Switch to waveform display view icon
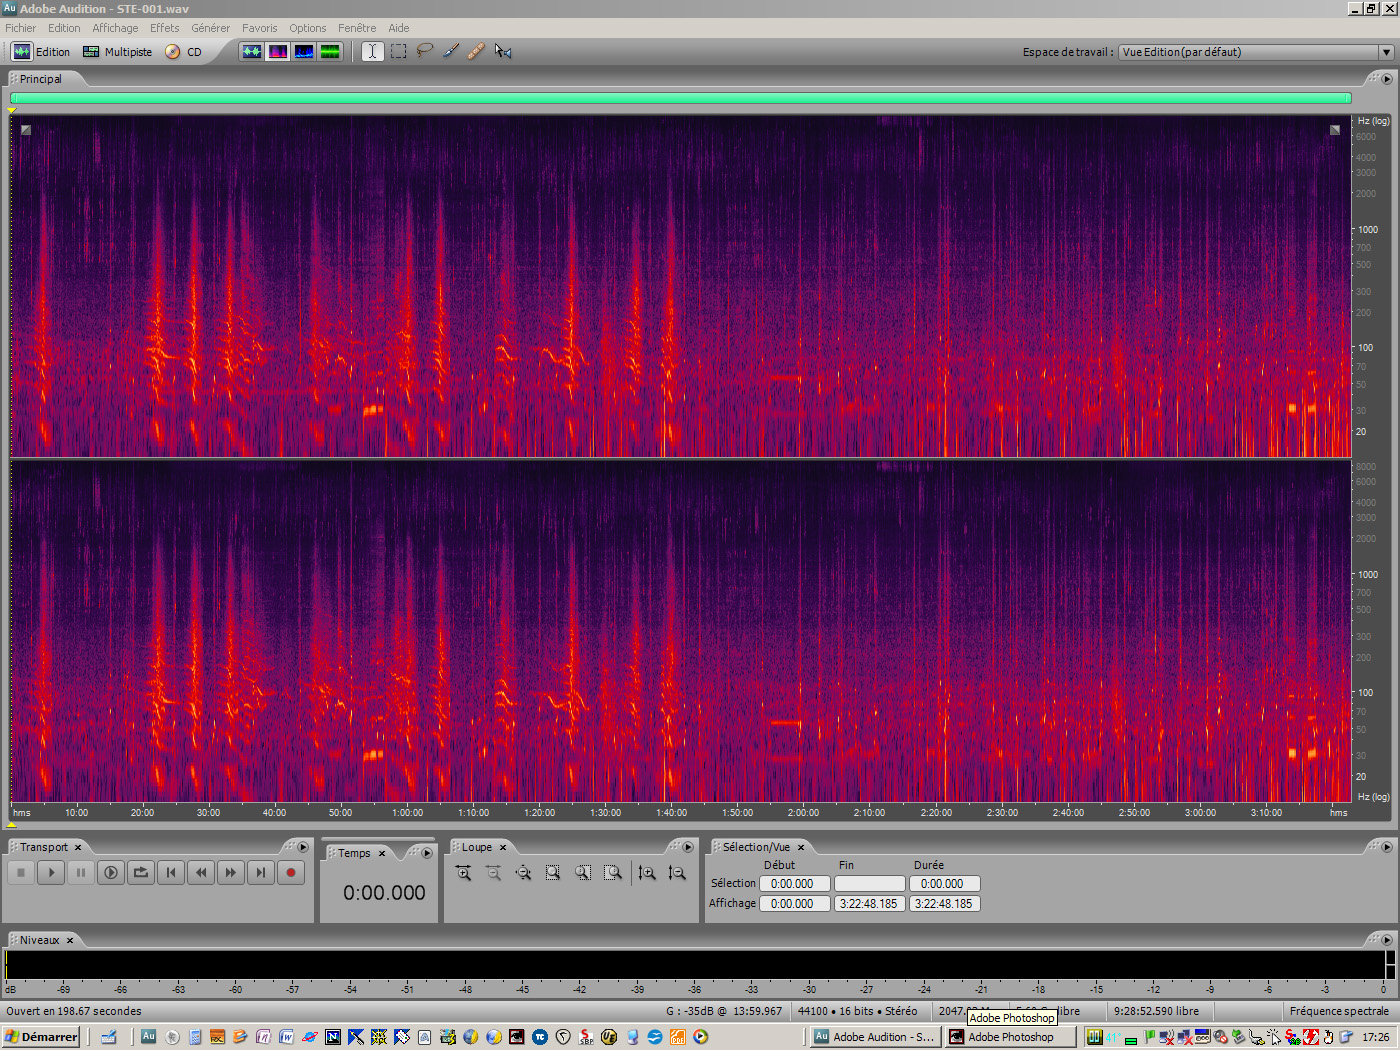 point(252,51)
